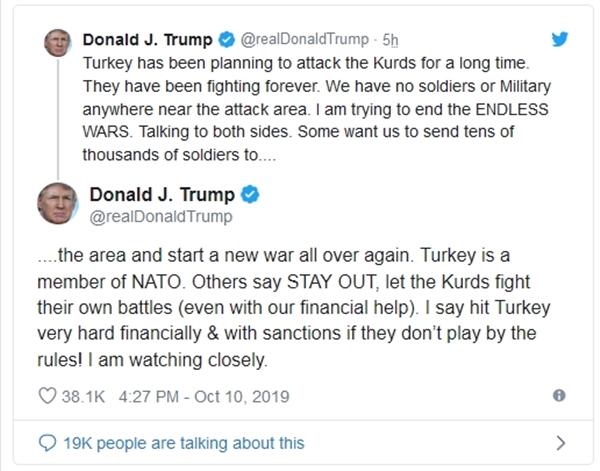Open the small profile avatar of the top tweet
The height and width of the screenshot is (471, 600).
[x=57, y=44]
